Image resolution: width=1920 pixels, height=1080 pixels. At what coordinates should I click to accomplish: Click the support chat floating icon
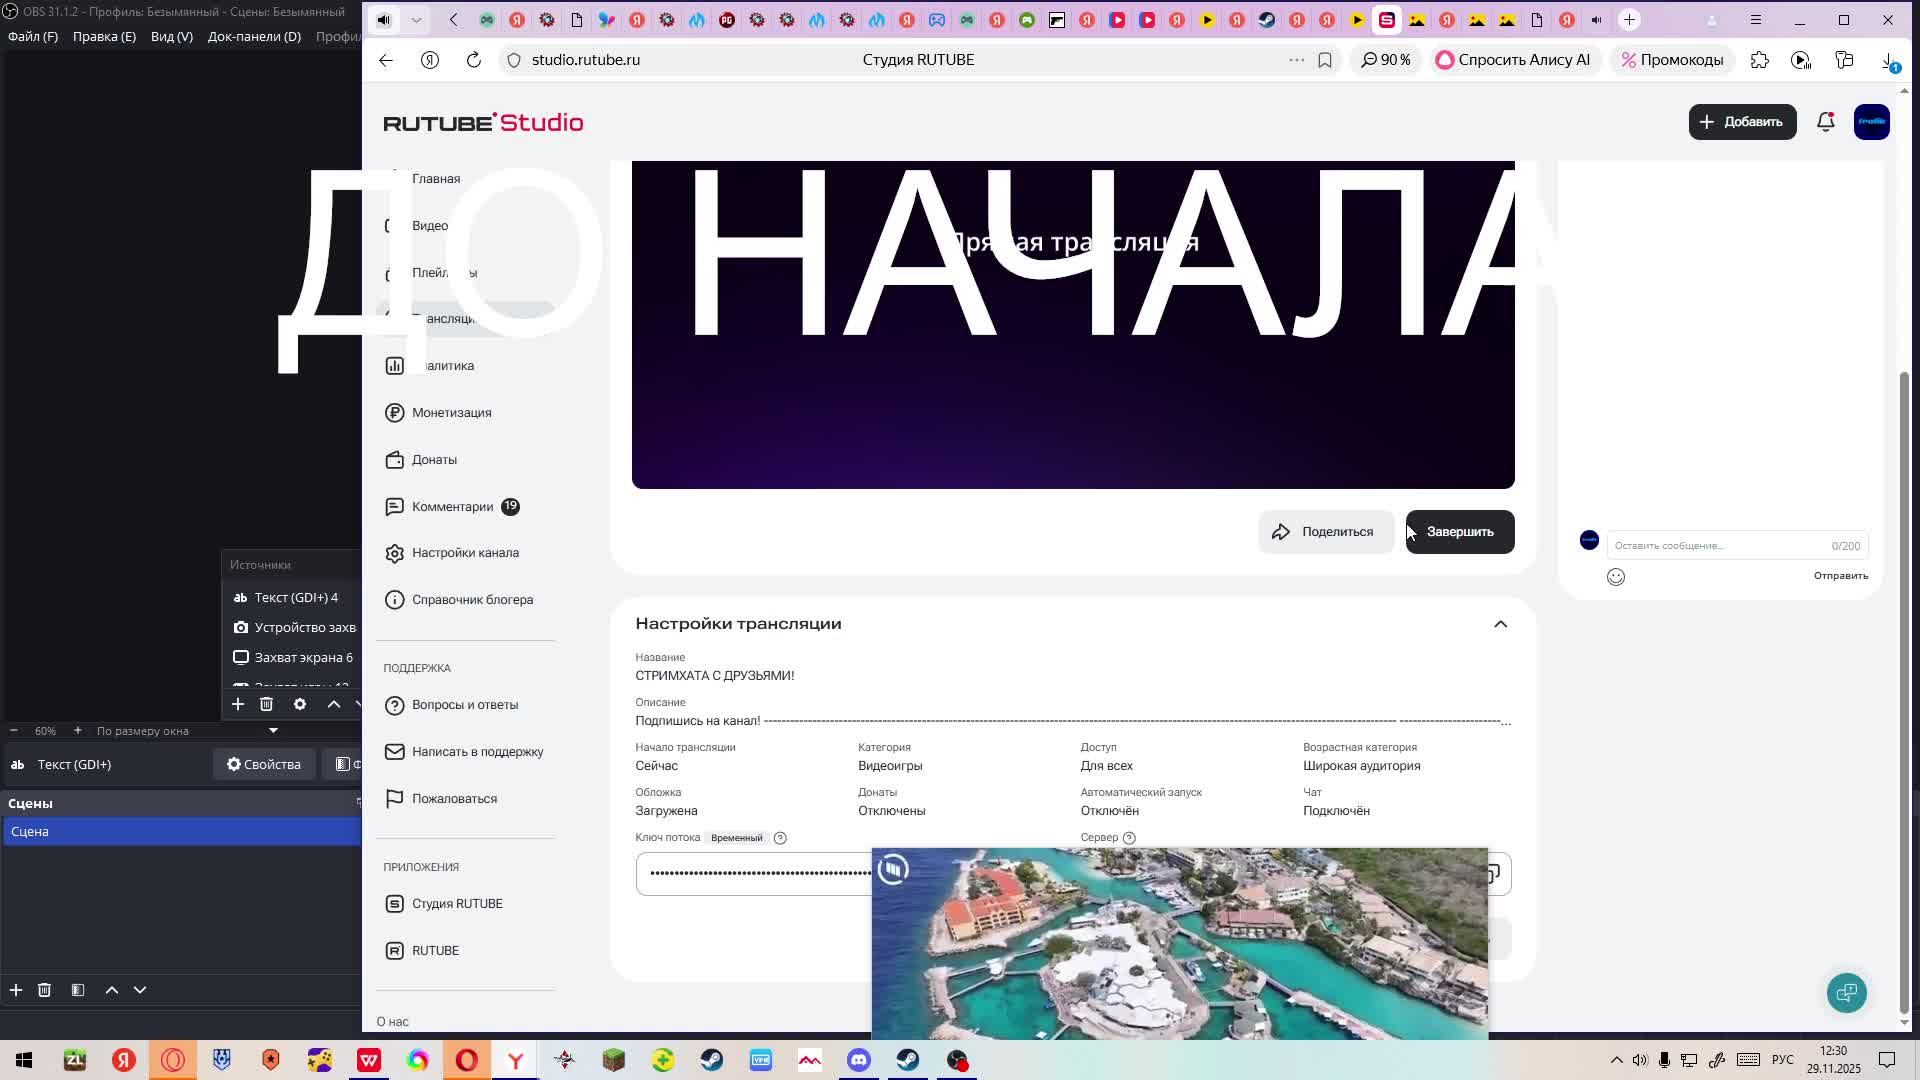[1846, 993]
